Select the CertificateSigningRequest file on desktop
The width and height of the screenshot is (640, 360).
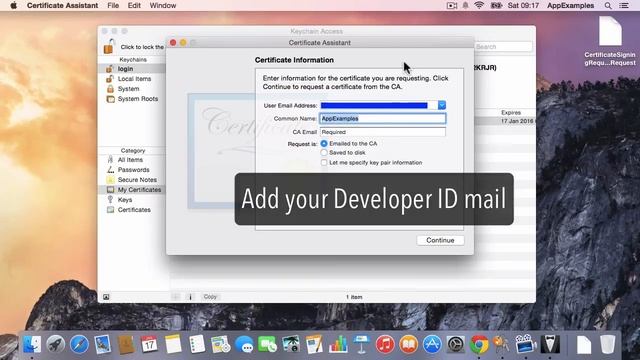tap(610, 41)
